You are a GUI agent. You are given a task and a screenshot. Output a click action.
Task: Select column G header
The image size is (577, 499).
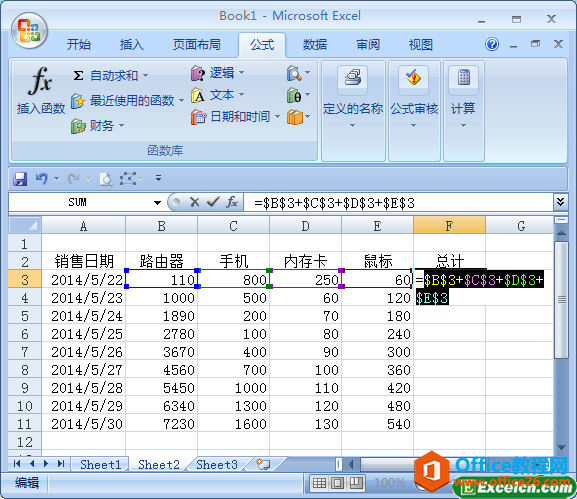tap(521, 226)
